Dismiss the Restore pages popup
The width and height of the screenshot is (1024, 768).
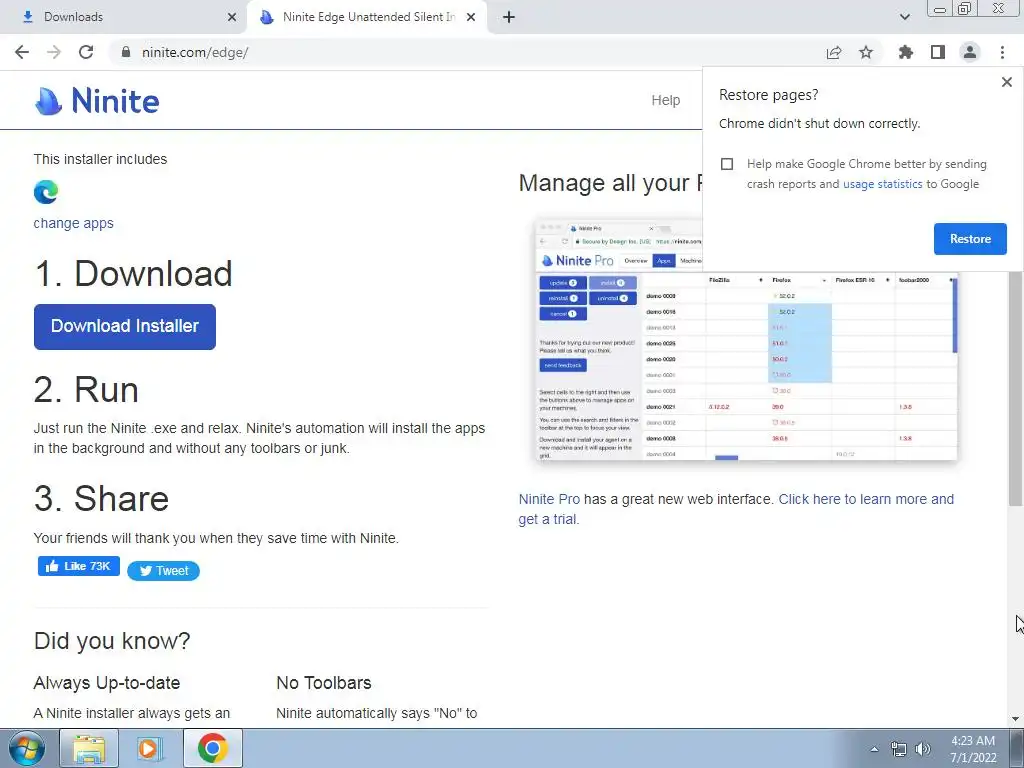(x=1007, y=82)
